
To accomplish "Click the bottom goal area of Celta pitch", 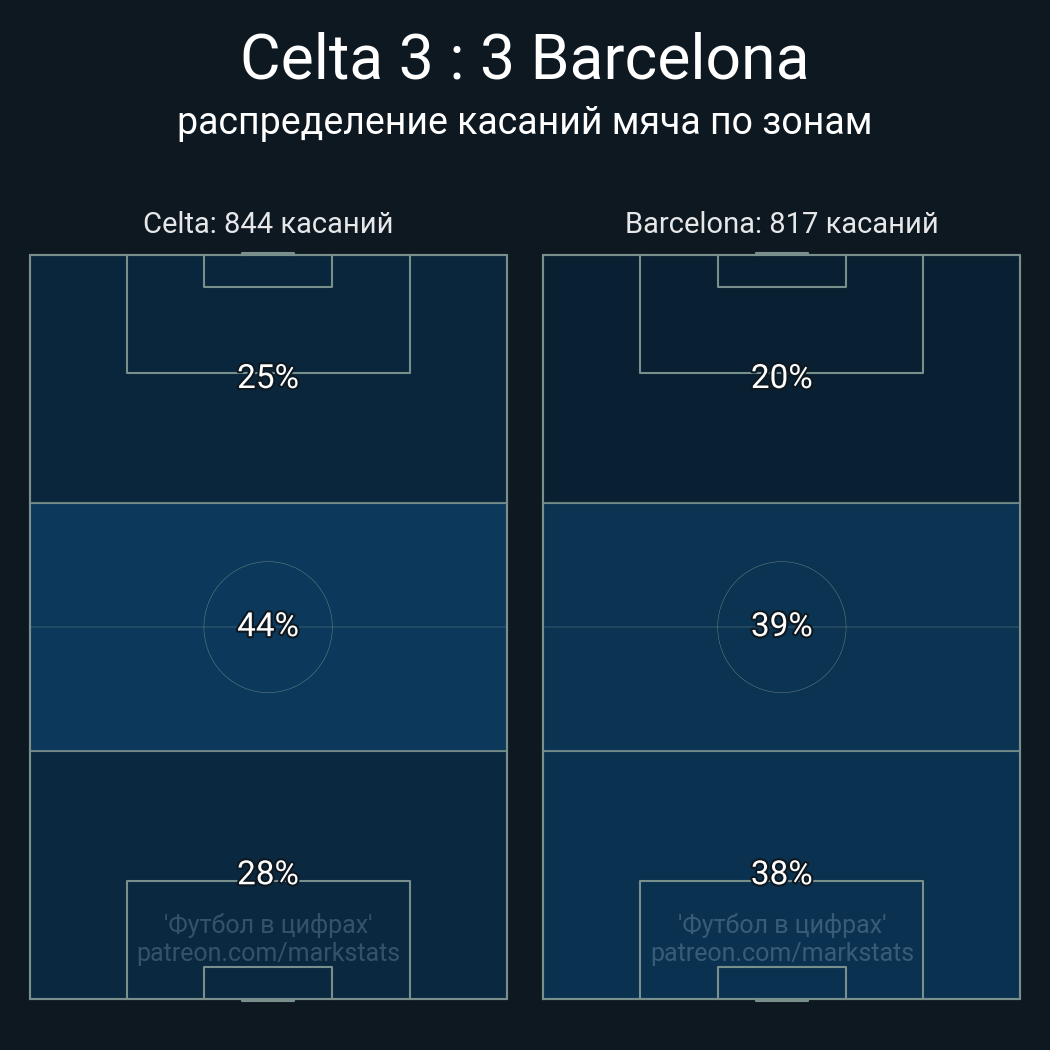I will click(268, 983).
